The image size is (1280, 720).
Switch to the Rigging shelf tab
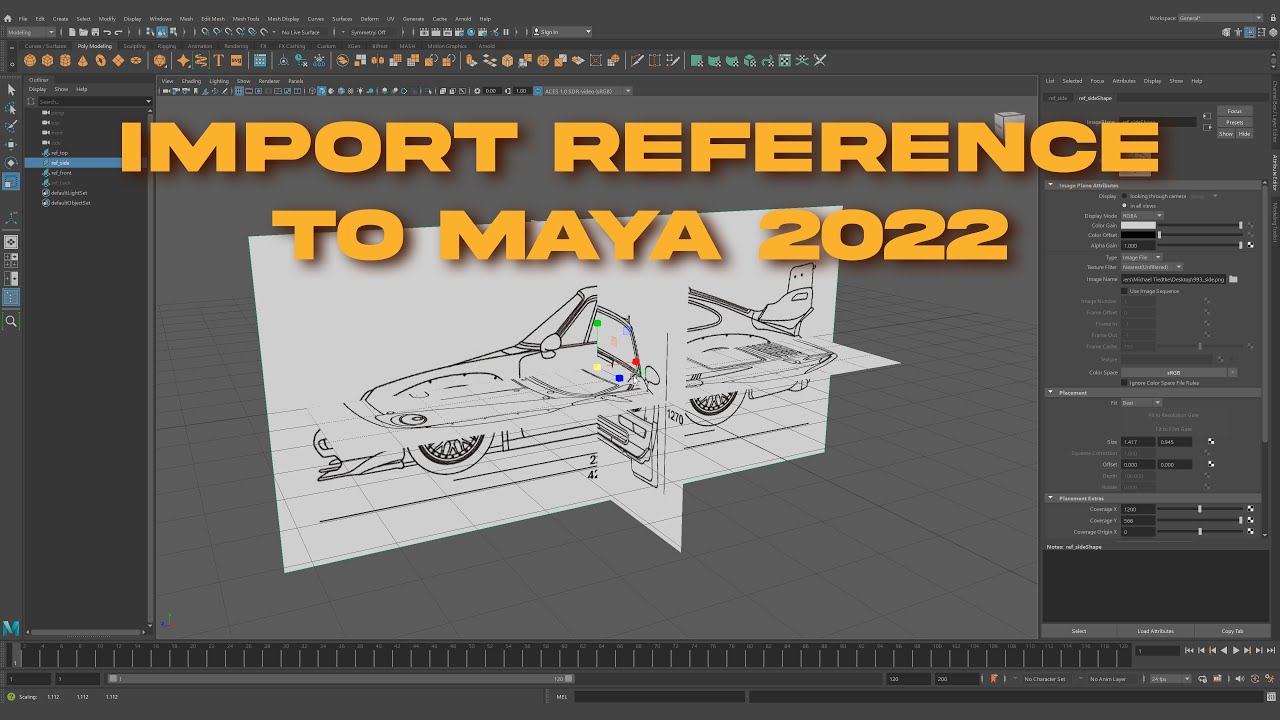(x=166, y=46)
